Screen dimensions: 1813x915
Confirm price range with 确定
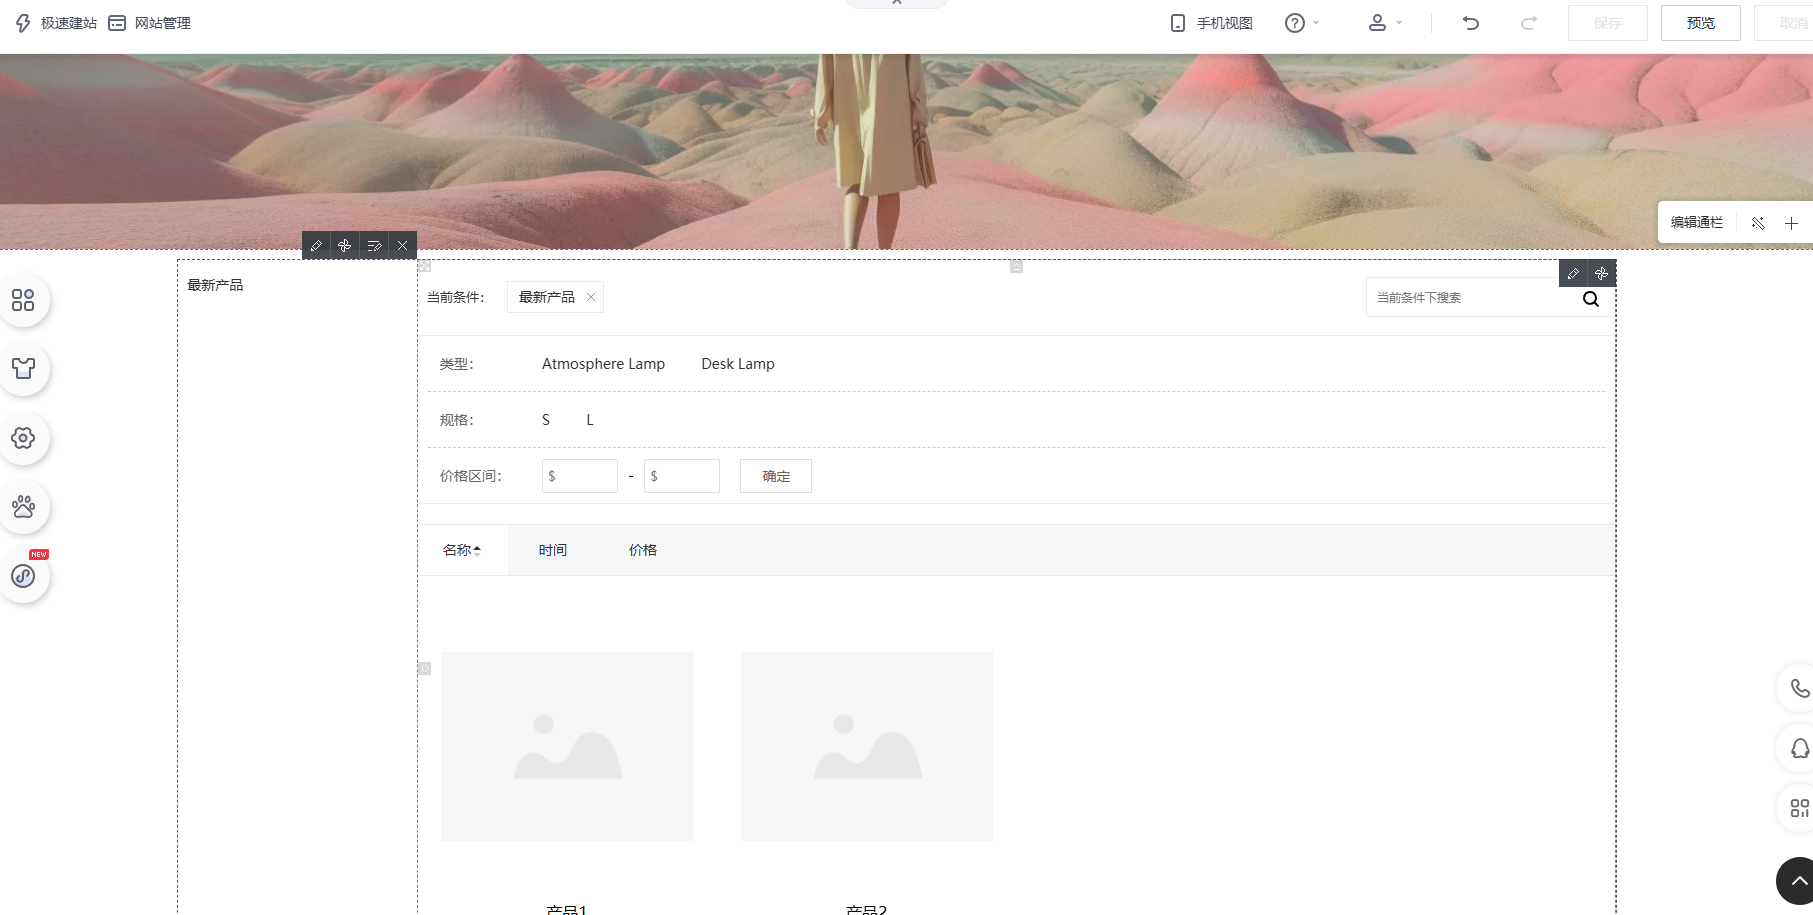point(776,476)
